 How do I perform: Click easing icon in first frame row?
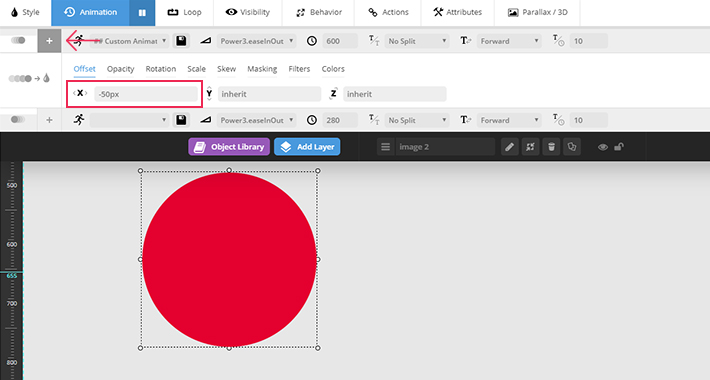coord(206,41)
